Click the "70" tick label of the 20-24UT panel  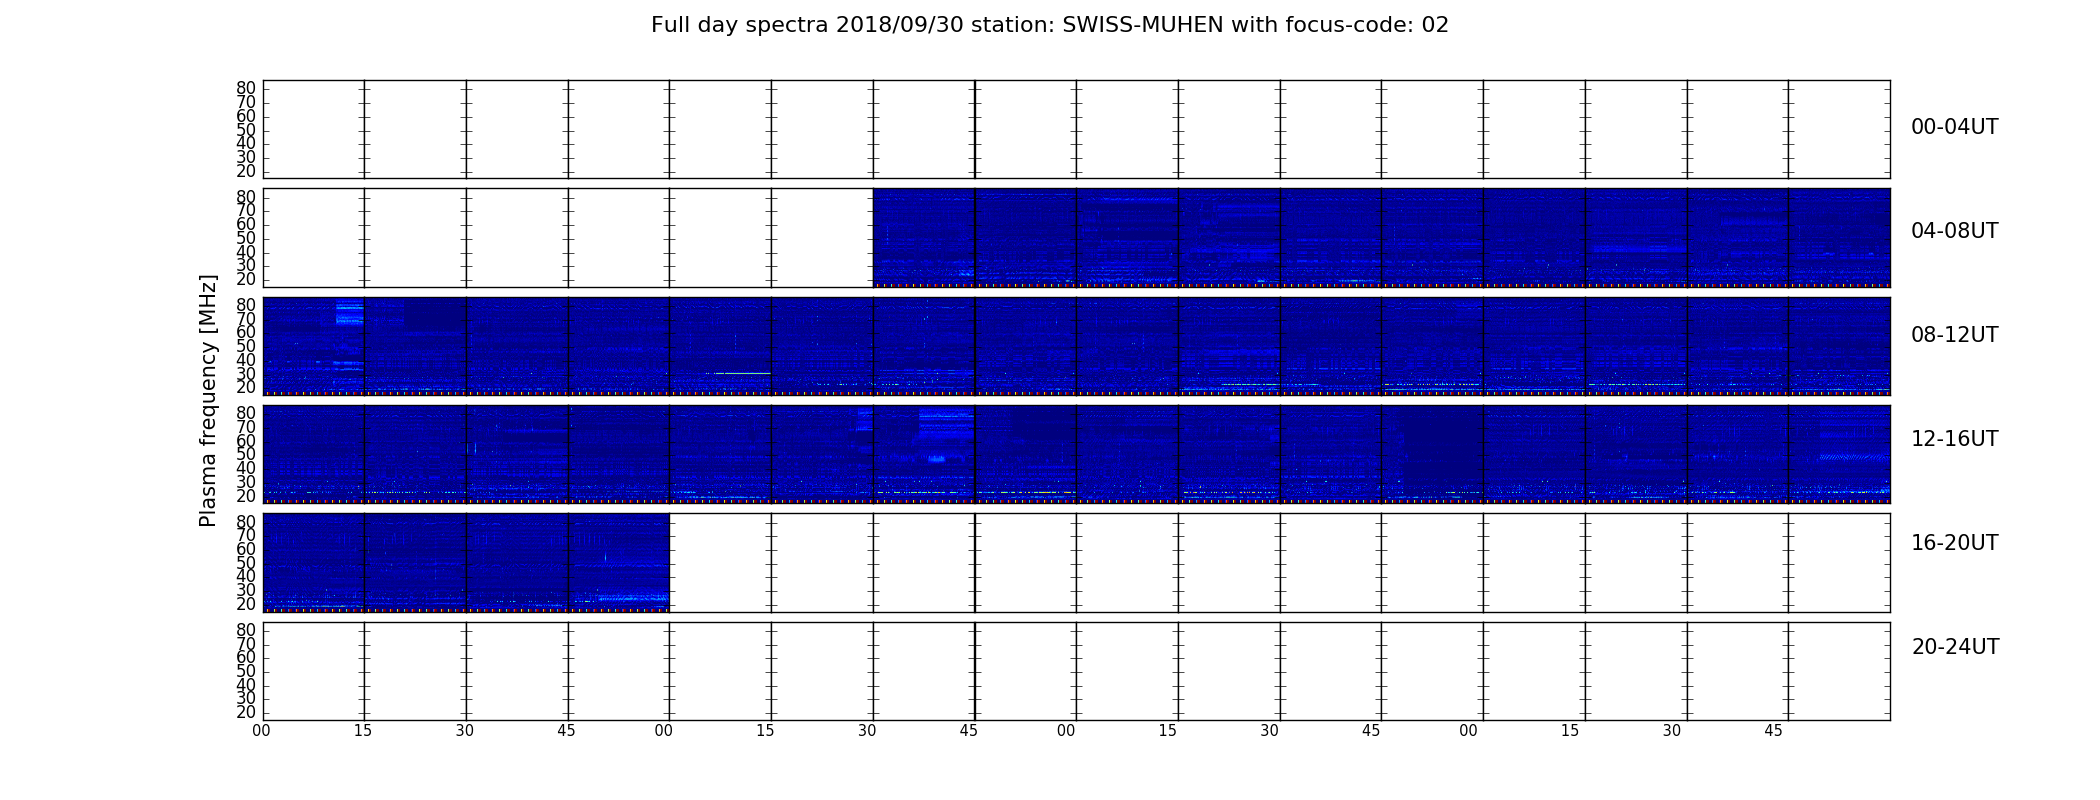click(x=246, y=644)
